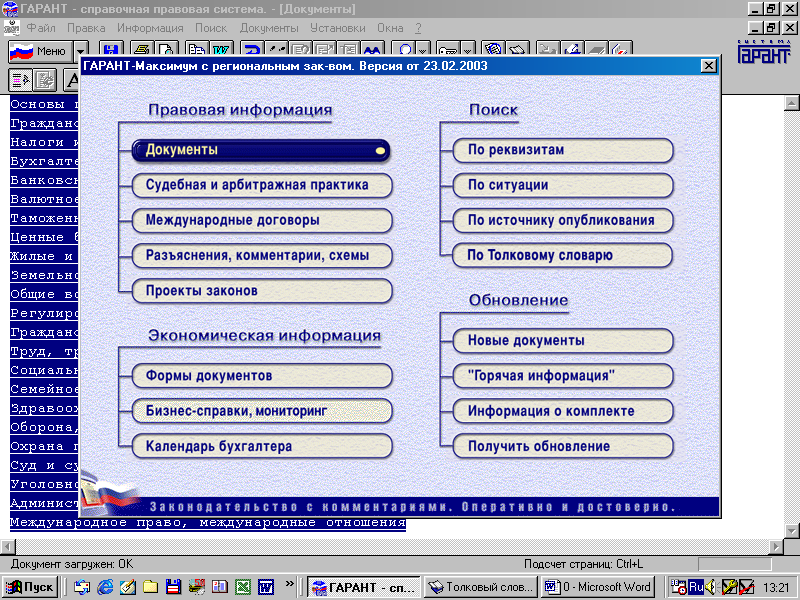800x600 pixels.
Task: Open Новые документы
Action: 563,341
